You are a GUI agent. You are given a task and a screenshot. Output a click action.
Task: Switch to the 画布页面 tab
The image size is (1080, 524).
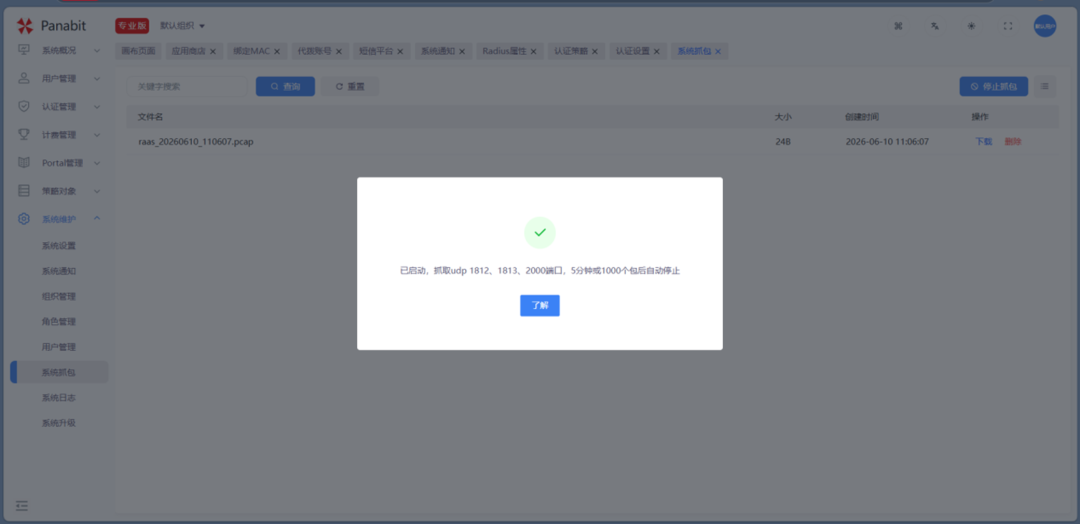pyautogui.click(x=138, y=52)
